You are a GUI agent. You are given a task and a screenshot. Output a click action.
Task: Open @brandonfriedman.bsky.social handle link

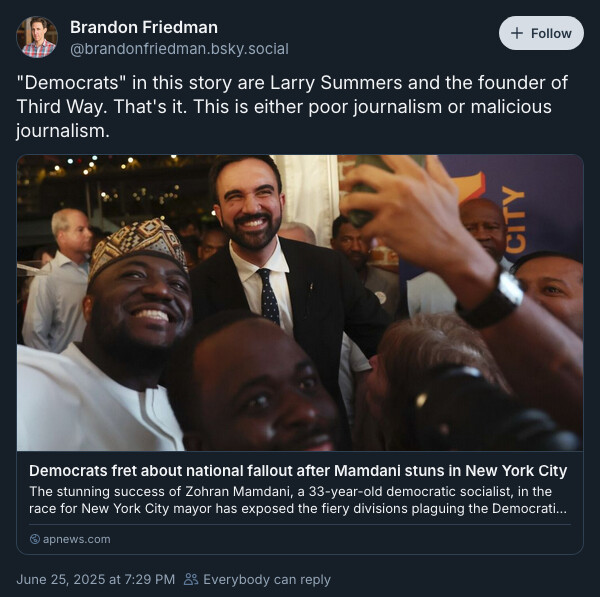coord(179,49)
